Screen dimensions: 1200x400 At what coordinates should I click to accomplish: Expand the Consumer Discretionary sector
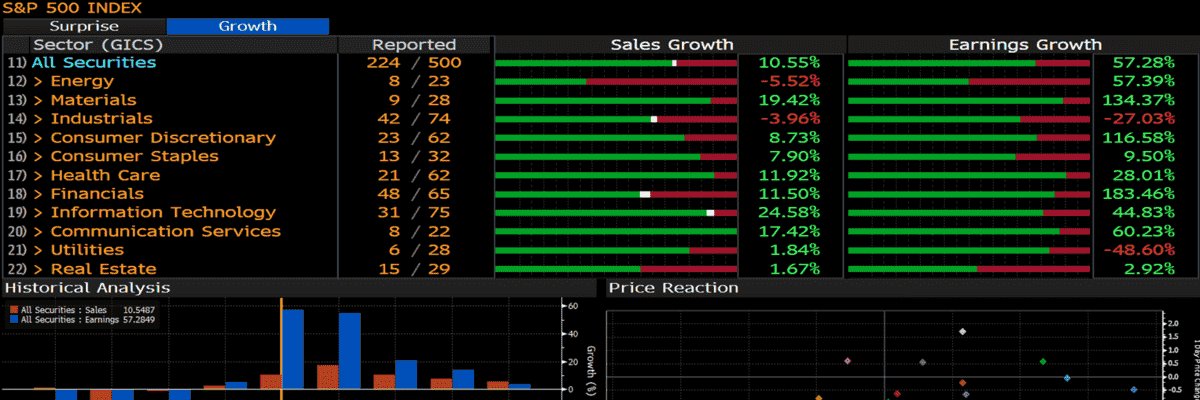(154, 137)
